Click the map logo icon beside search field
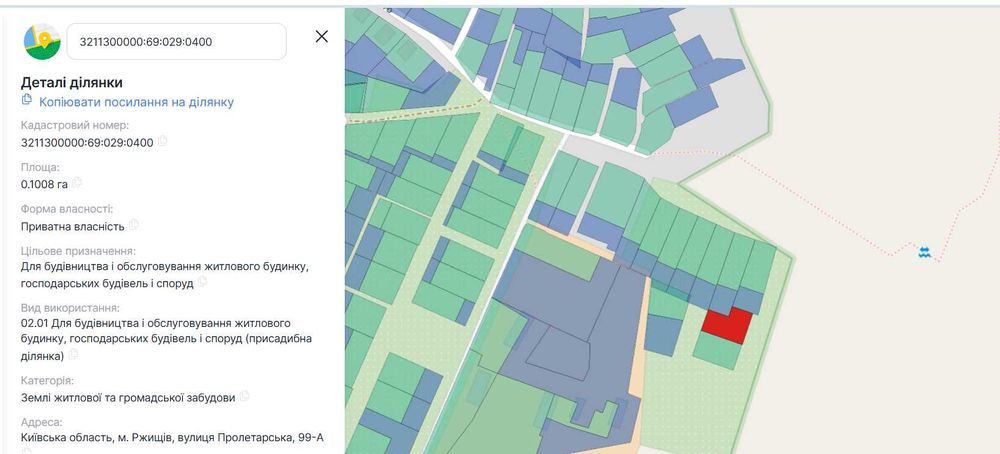1000x454 pixels. [x=42, y=41]
